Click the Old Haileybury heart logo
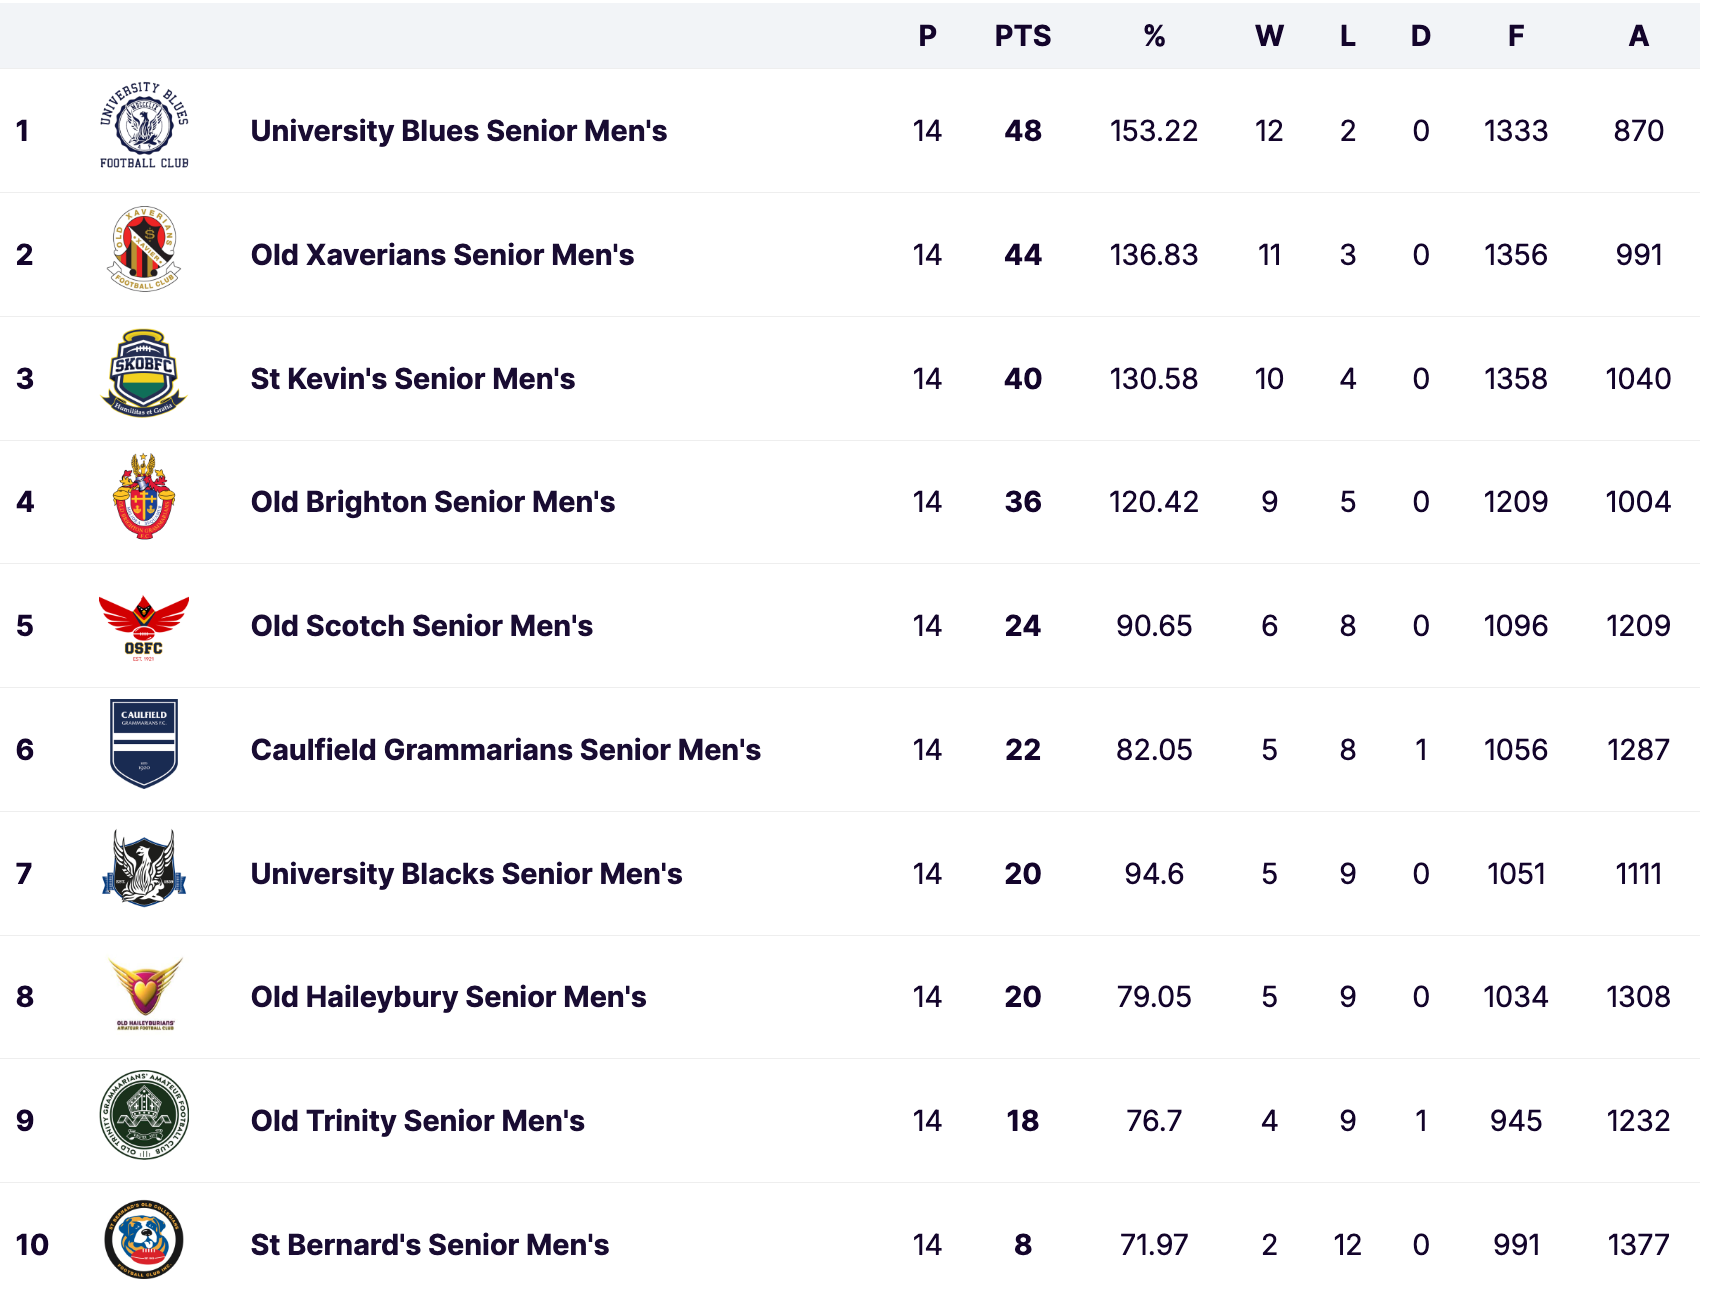The width and height of the screenshot is (1712, 1304). [x=145, y=993]
